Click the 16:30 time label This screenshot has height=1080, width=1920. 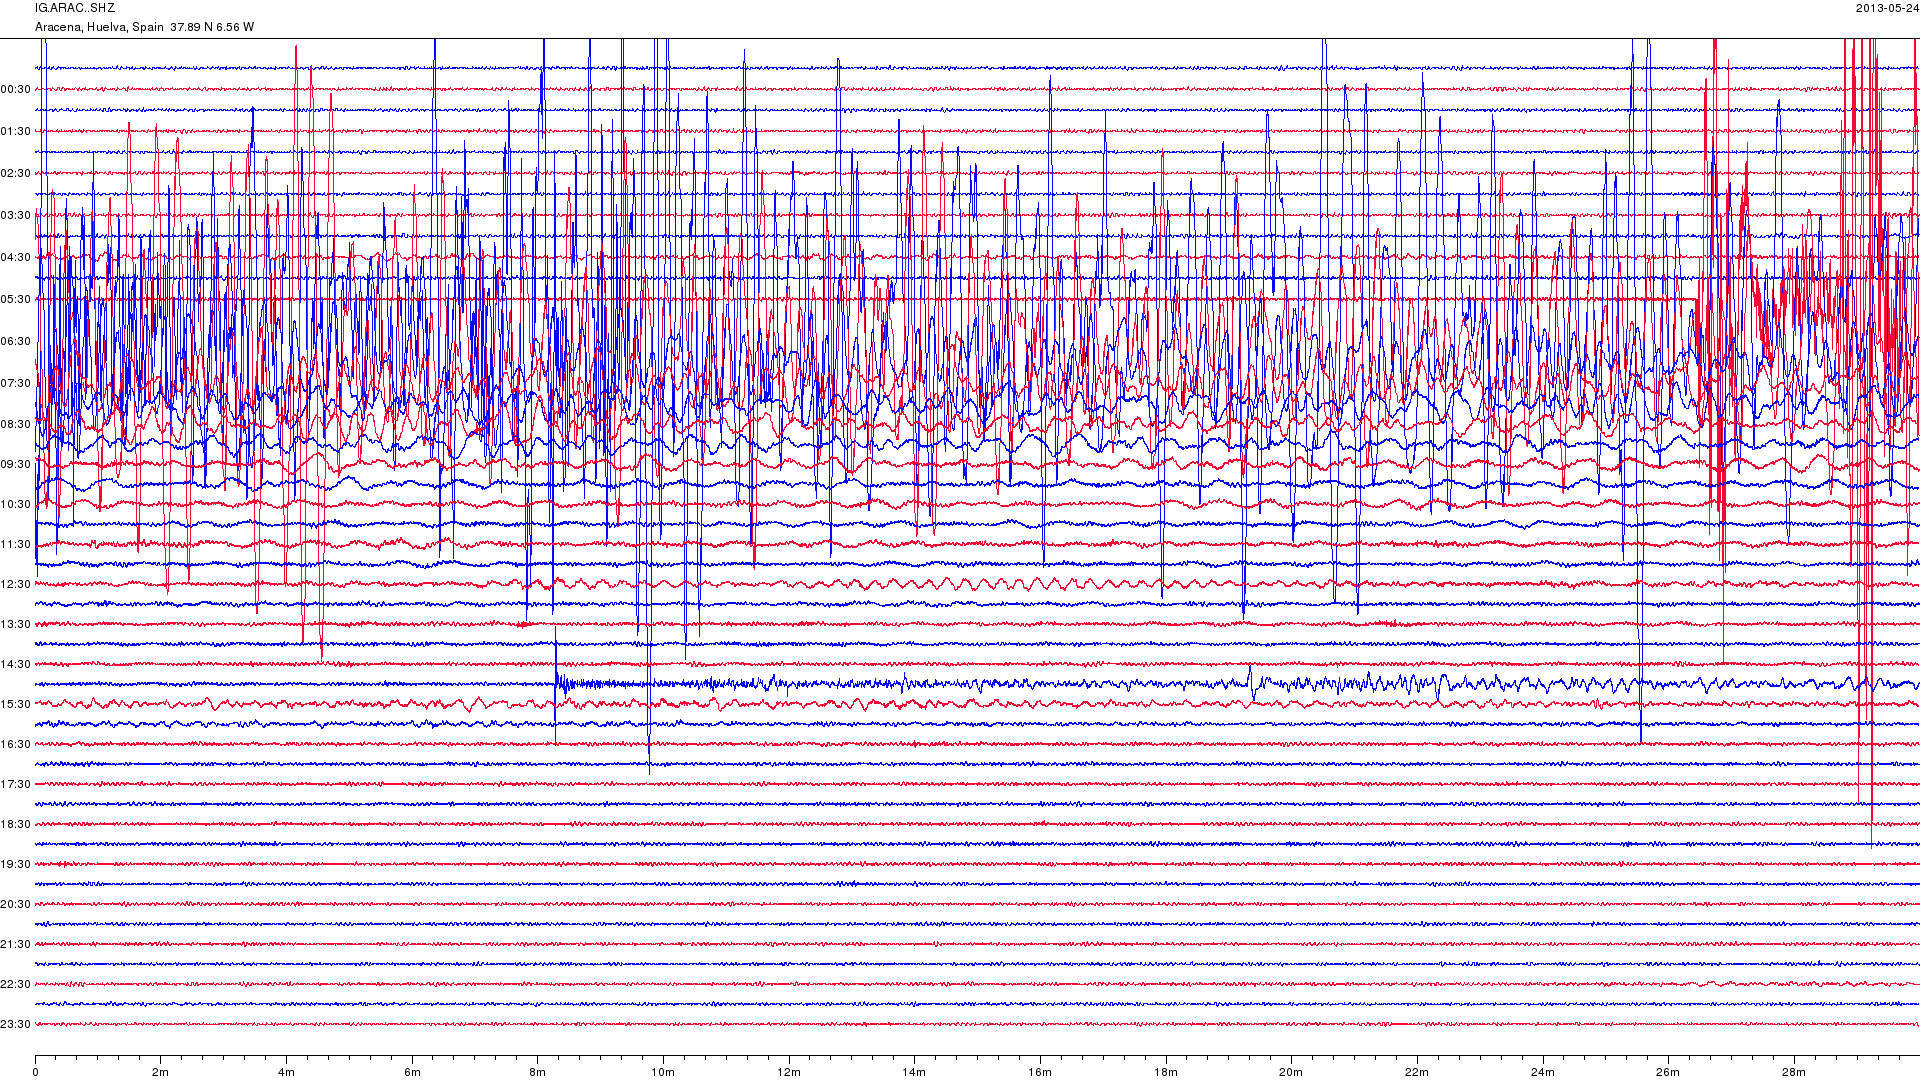[x=16, y=744]
